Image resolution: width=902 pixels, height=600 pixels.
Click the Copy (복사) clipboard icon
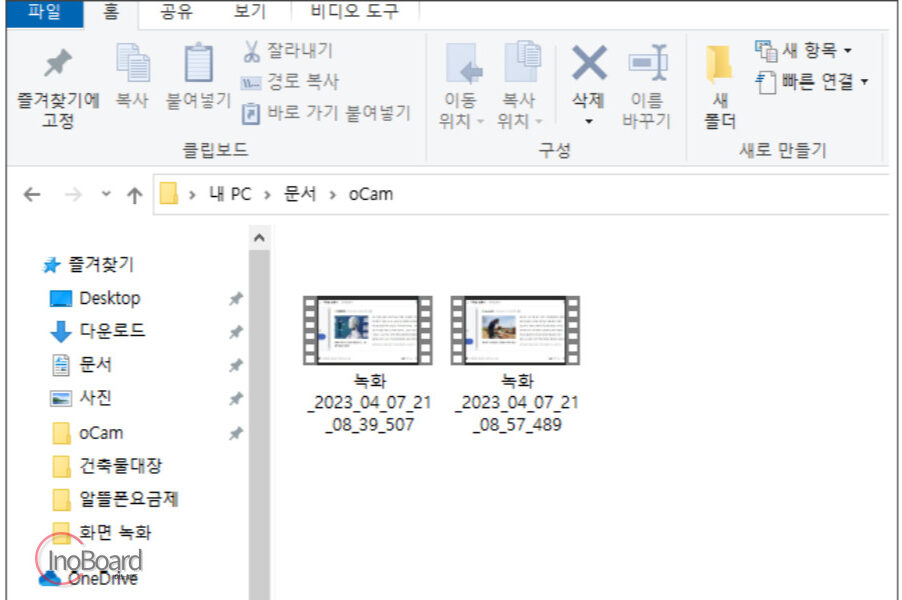coord(133,62)
